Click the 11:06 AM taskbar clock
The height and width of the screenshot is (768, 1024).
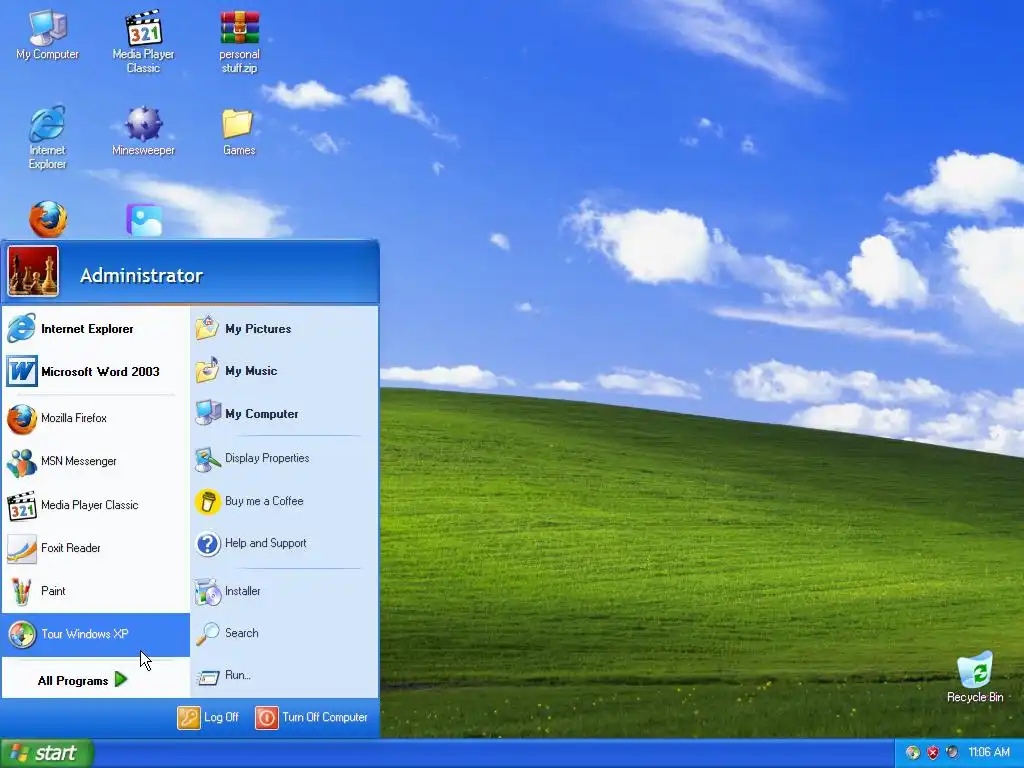(x=989, y=752)
